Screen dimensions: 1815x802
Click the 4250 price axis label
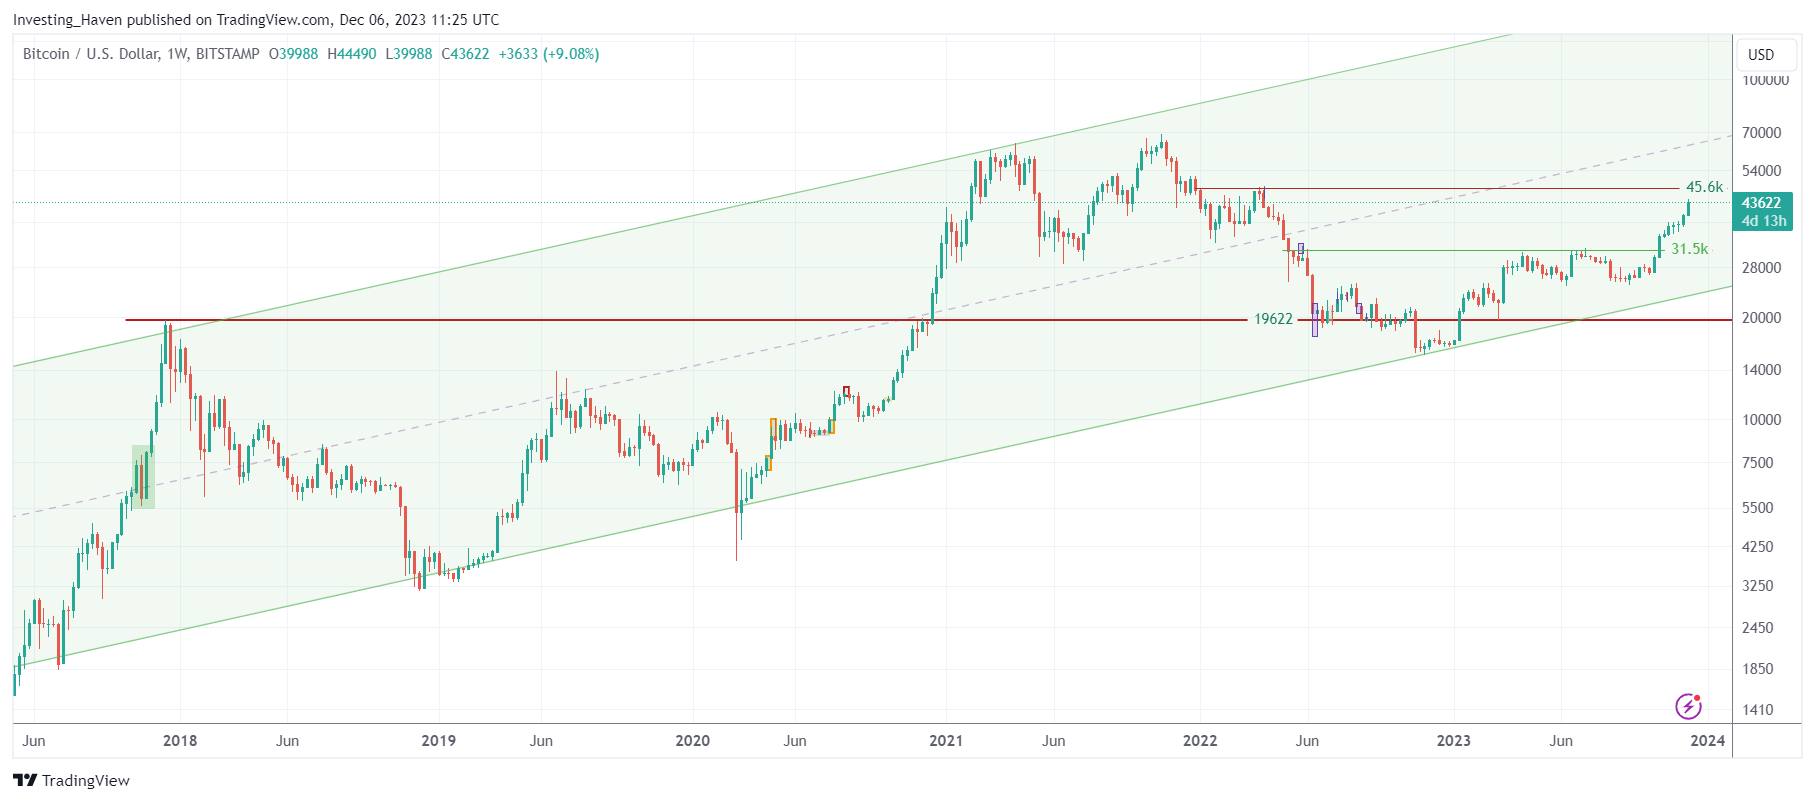tap(1758, 547)
